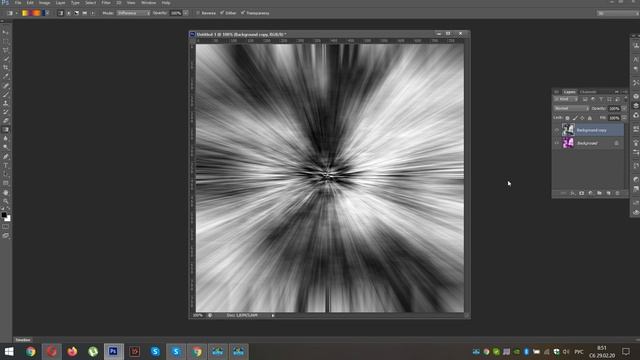The height and width of the screenshot is (360, 640).
Task: Hide the Background copy layer
Action: 557,130
